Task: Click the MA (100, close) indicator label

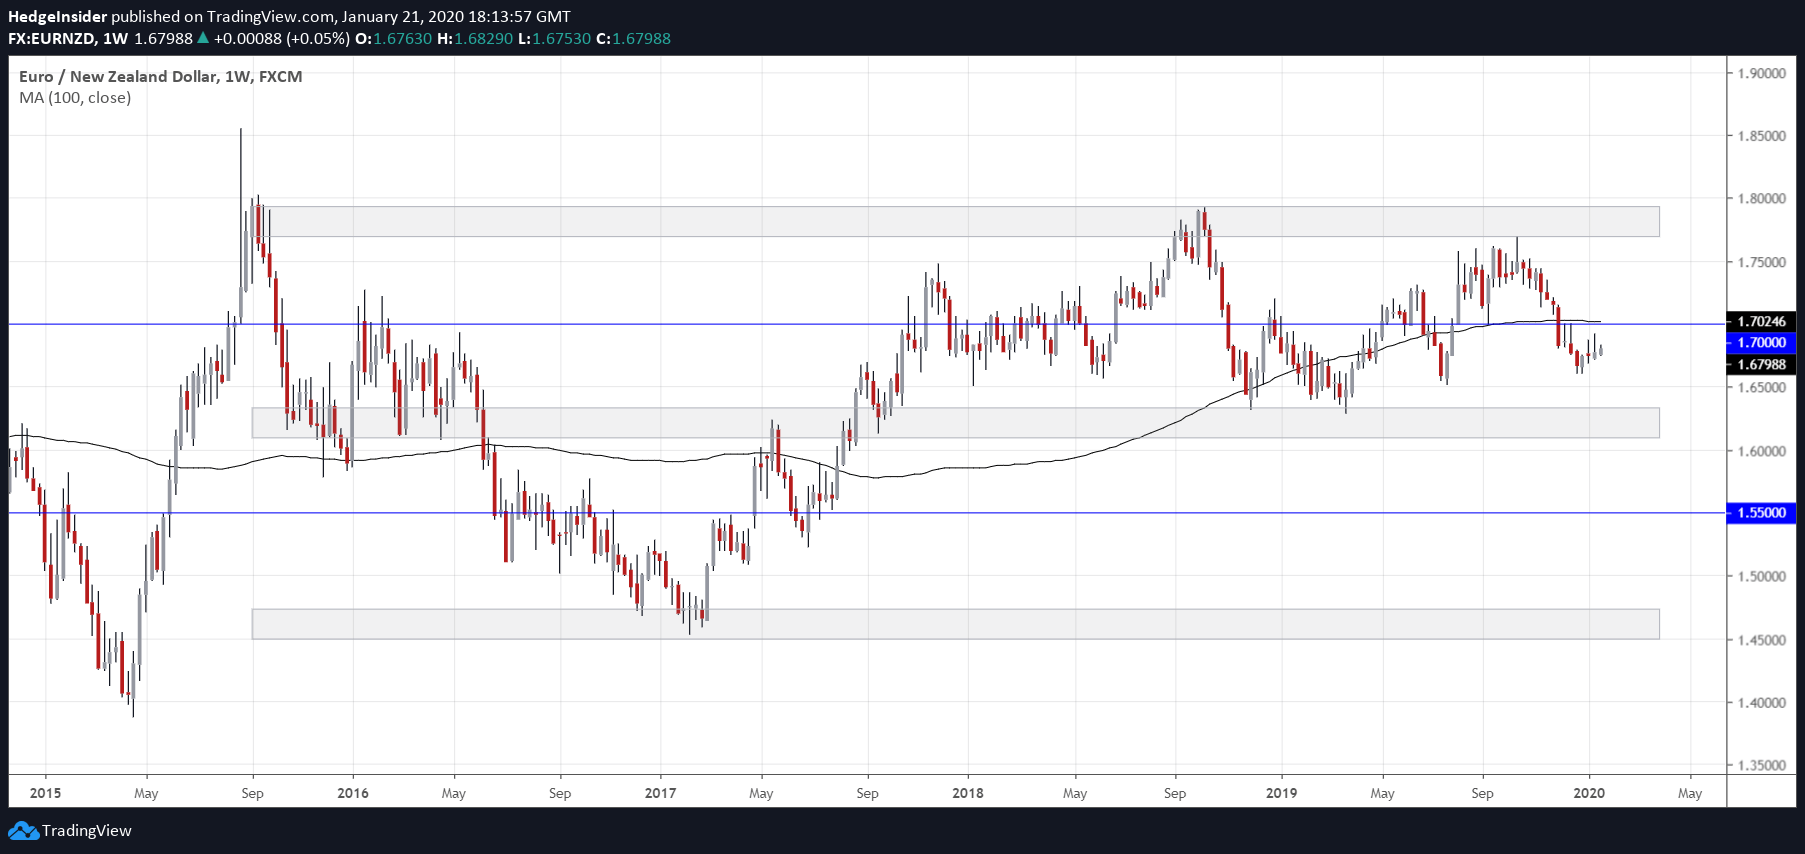Action: [75, 98]
